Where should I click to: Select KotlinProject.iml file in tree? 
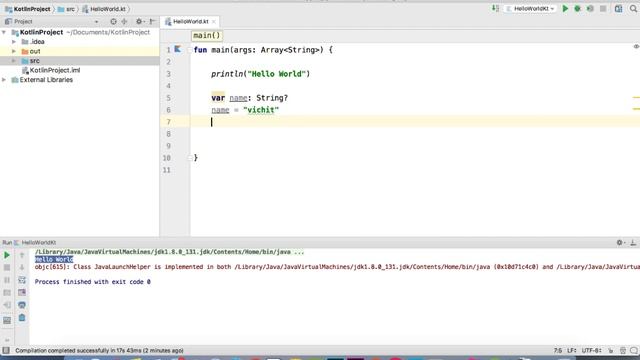click(51, 70)
